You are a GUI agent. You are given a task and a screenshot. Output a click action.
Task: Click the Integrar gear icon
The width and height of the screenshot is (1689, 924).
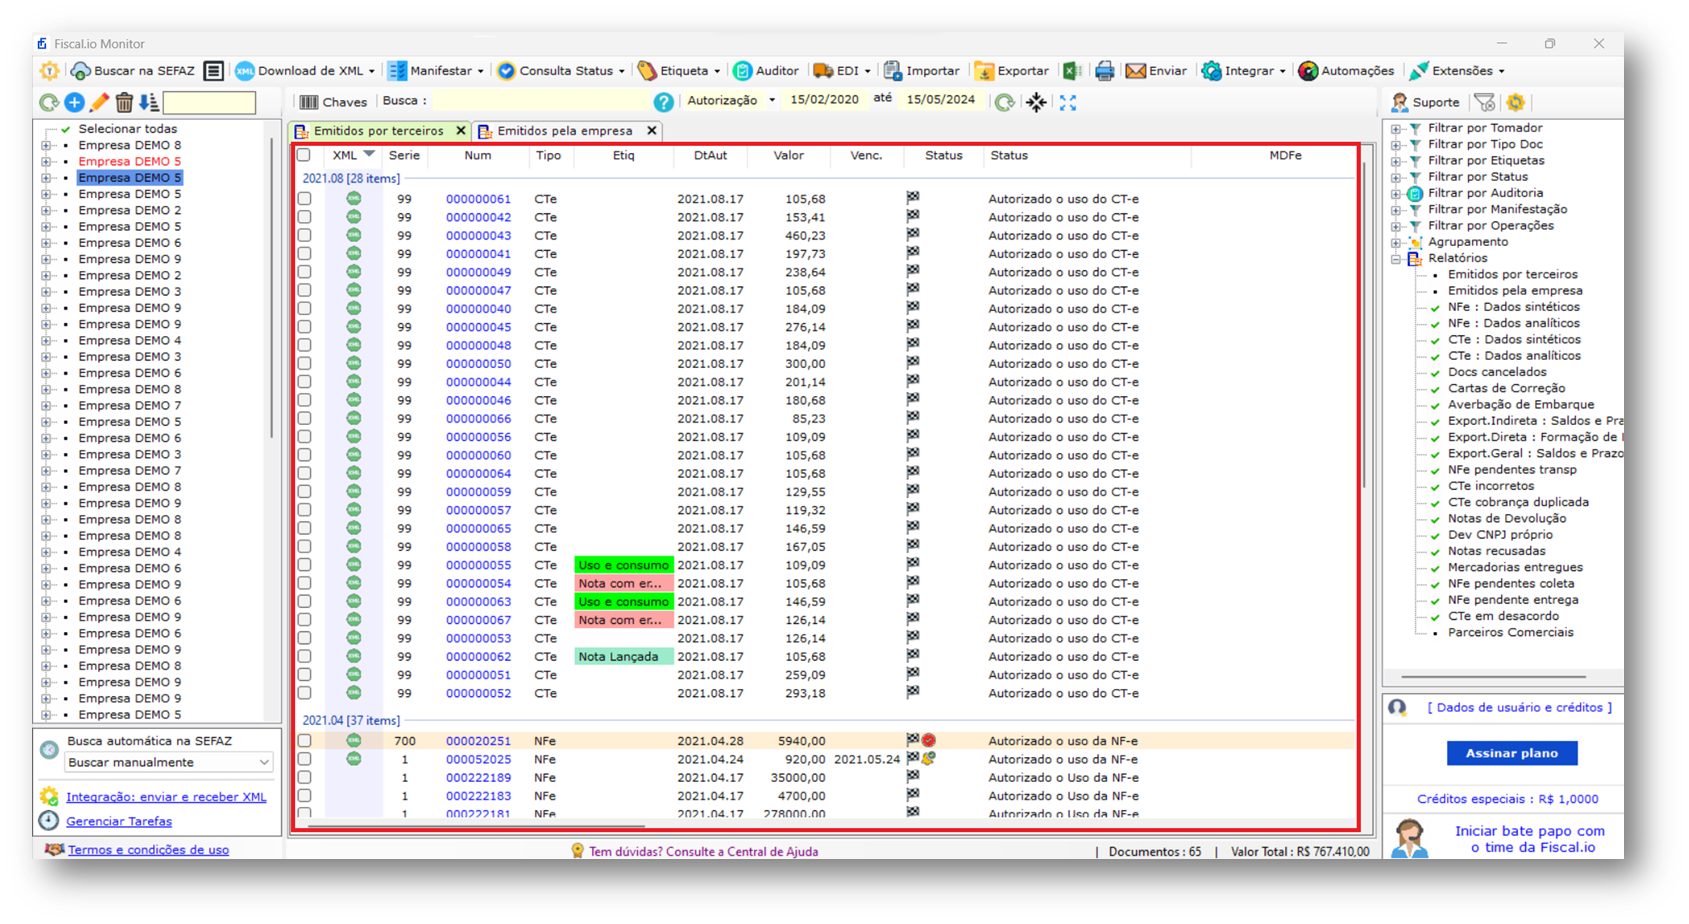pyautogui.click(x=1211, y=71)
